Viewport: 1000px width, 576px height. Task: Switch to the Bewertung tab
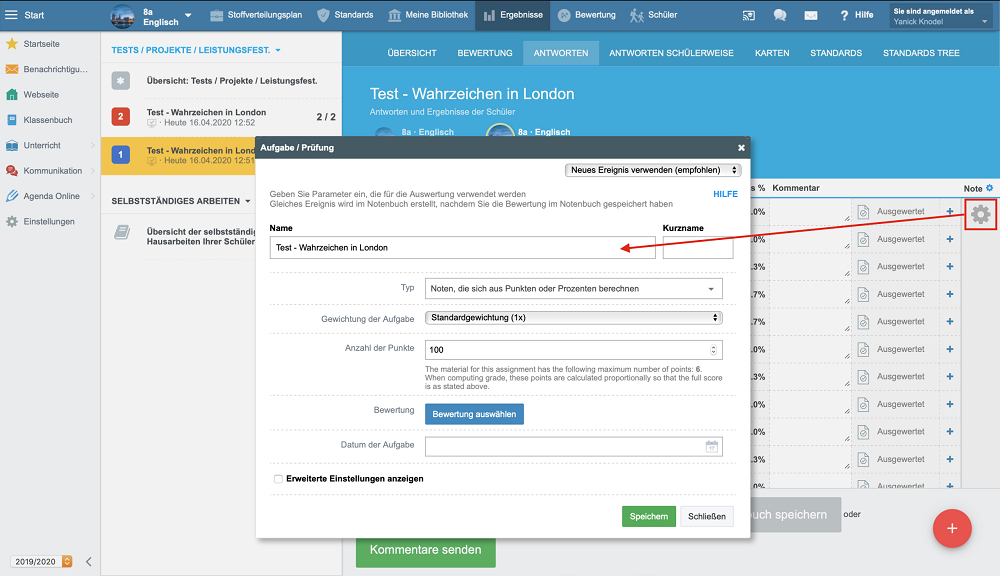click(485, 53)
